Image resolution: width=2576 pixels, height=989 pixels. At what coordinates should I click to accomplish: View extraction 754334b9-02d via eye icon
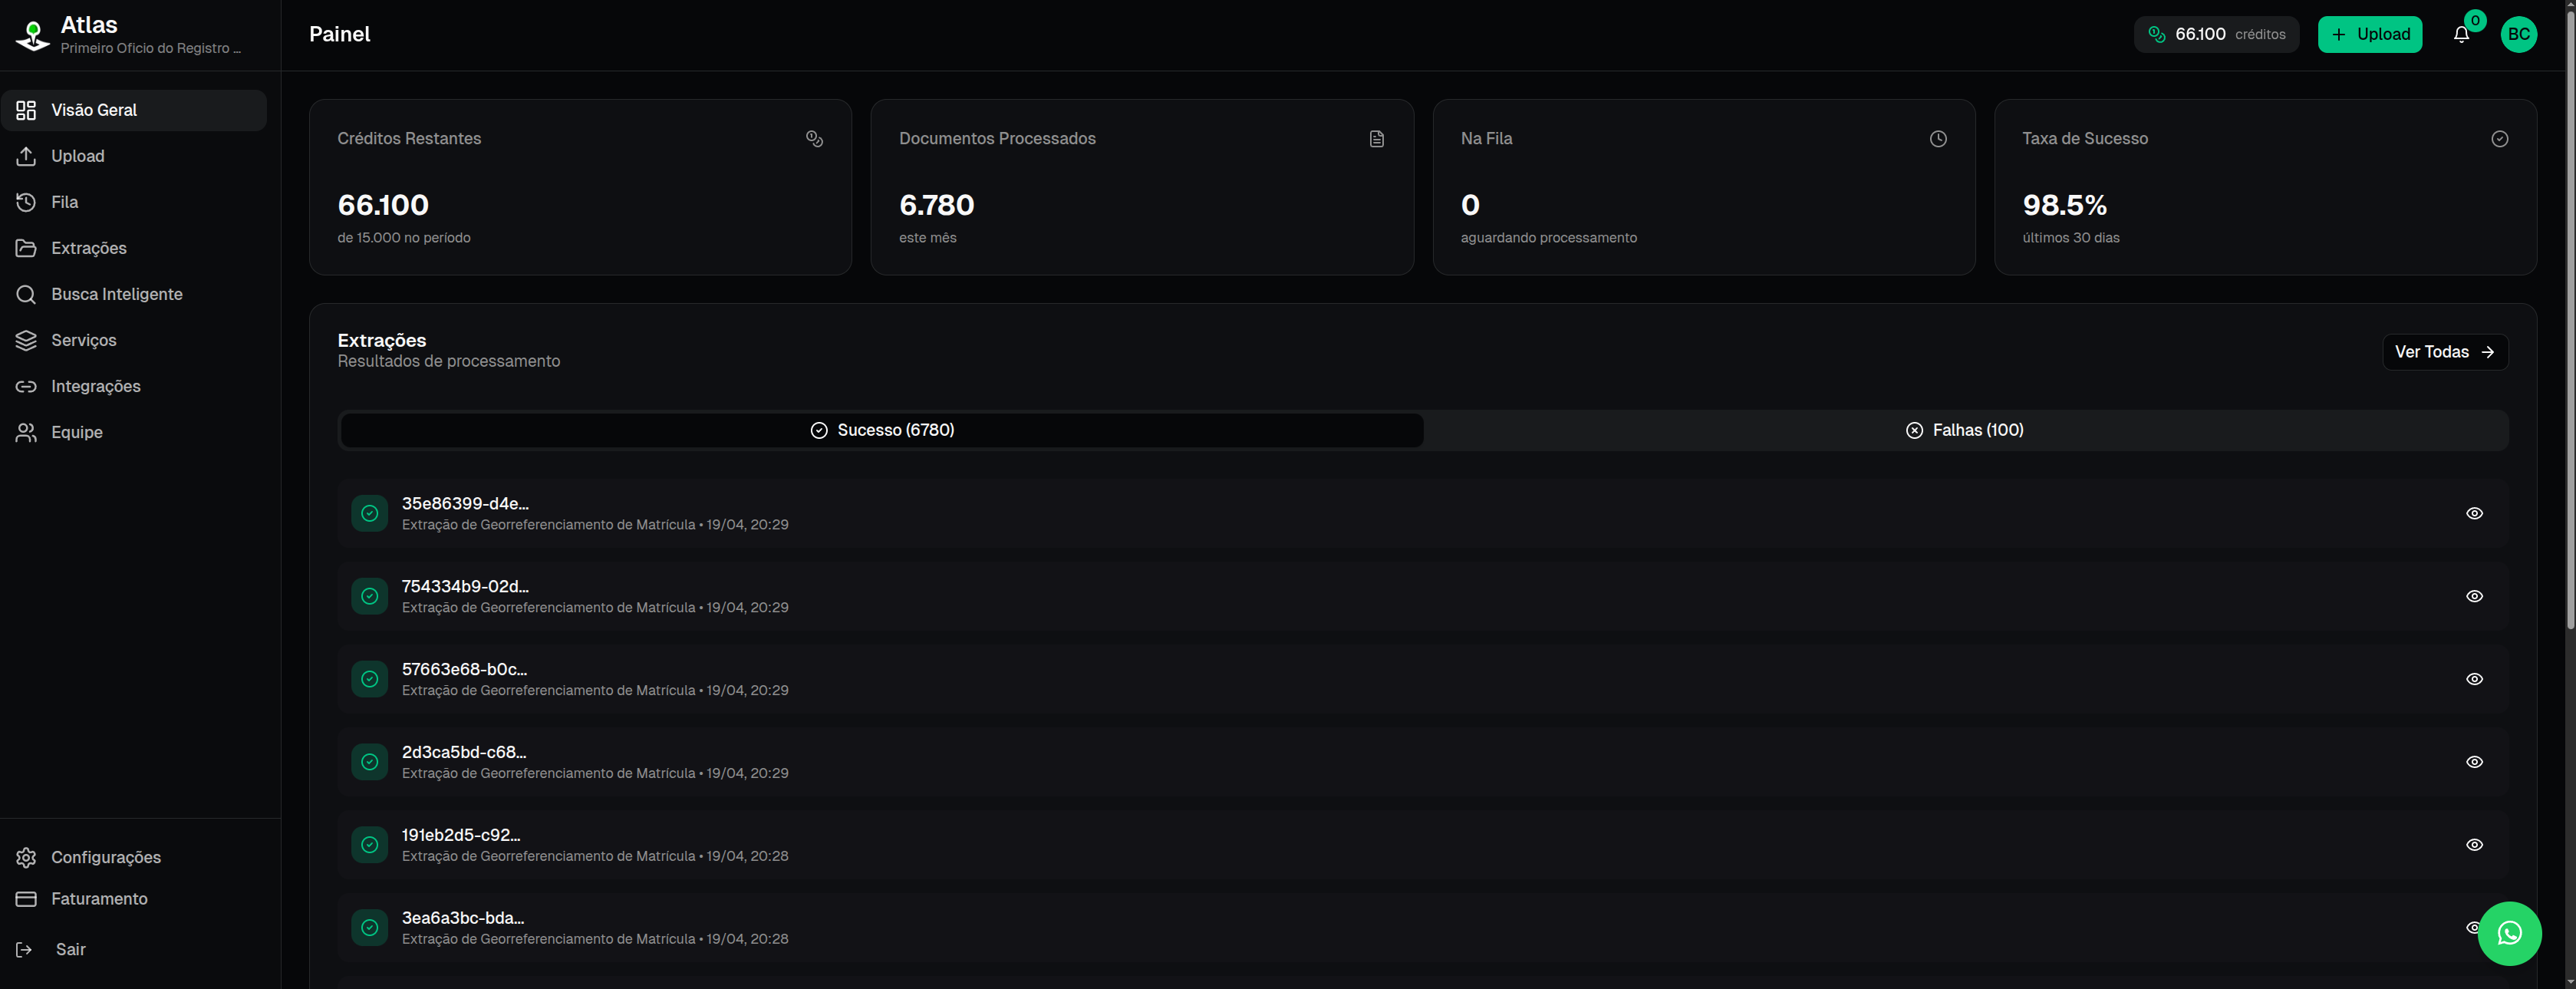2474,596
